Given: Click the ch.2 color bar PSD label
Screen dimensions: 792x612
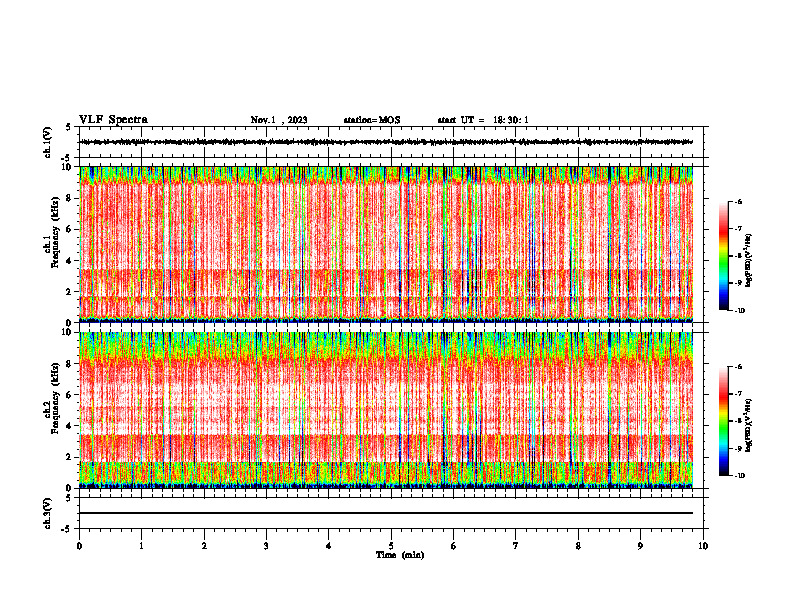Looking at the screenshot, I should pyautogui.click(x=749, y=426).
